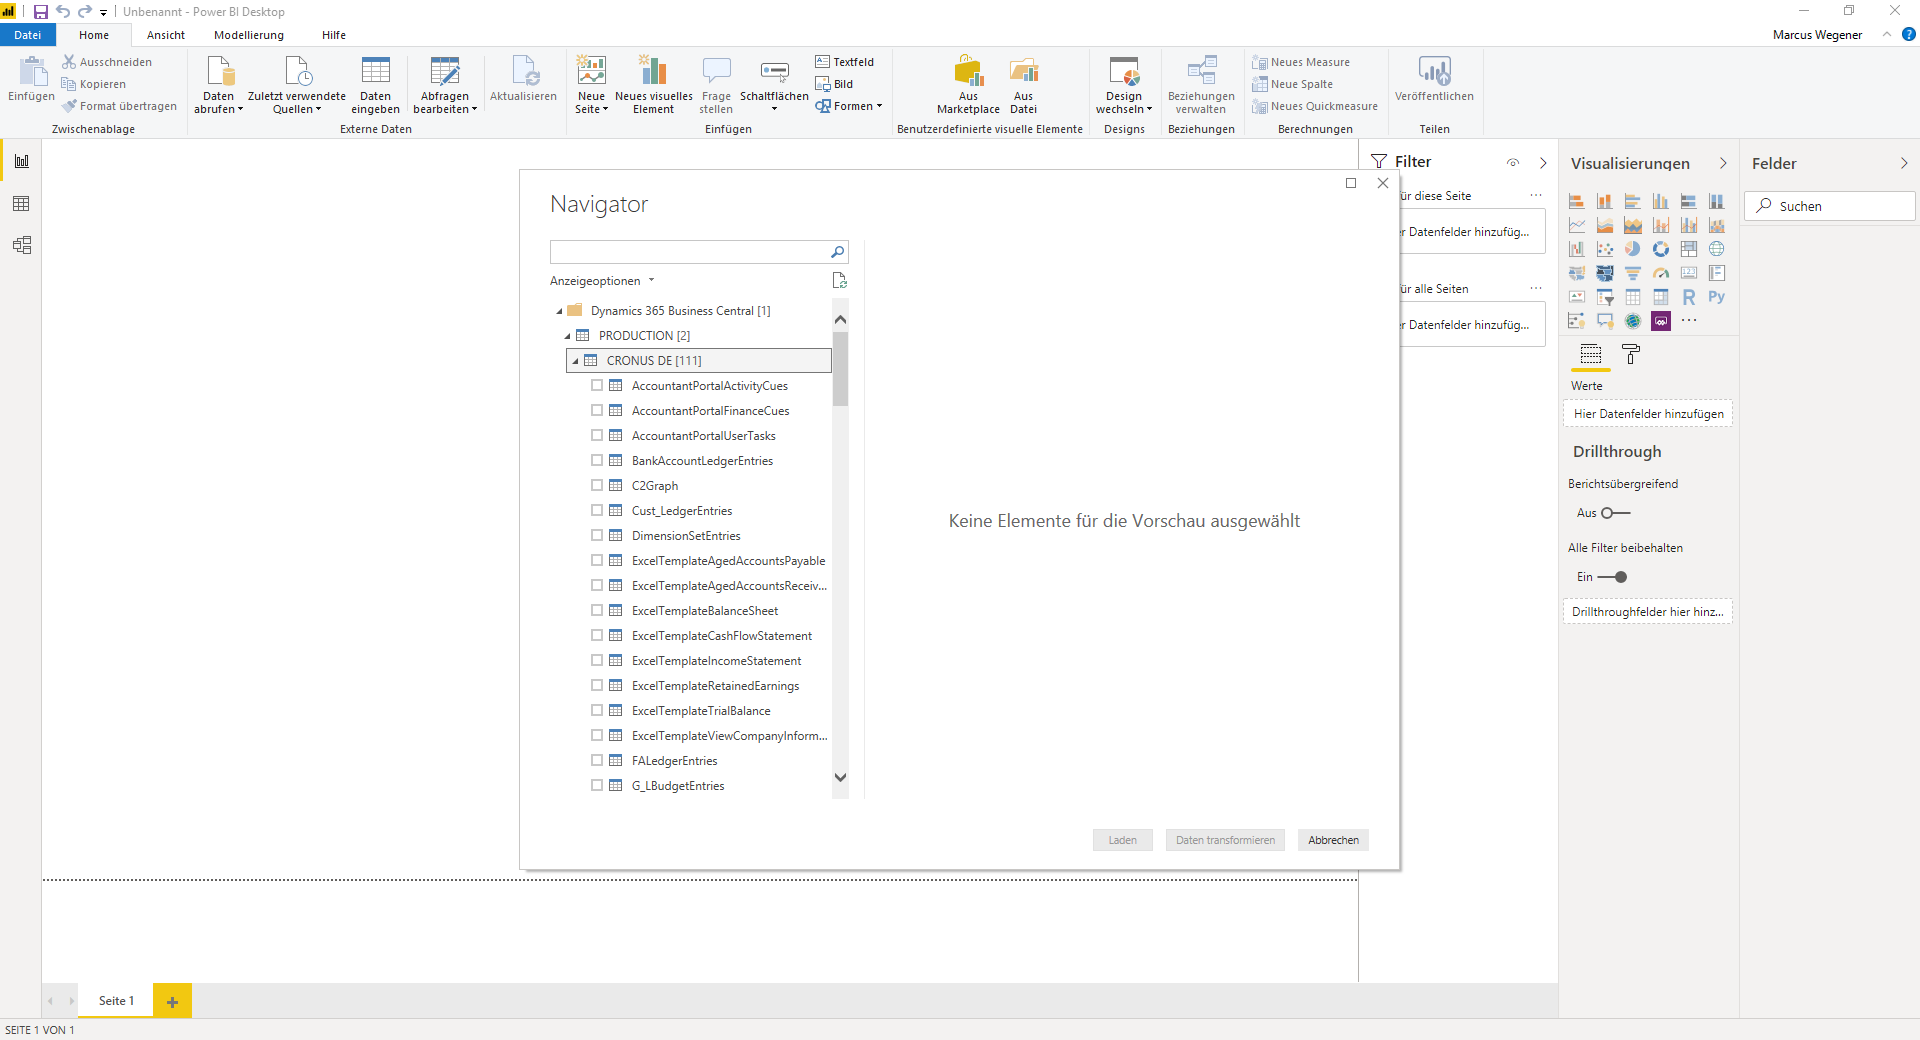The width and height of the screenshot is (1920, 1040).
Task: Select the globe map visualization
Action: coord(1717,249)
